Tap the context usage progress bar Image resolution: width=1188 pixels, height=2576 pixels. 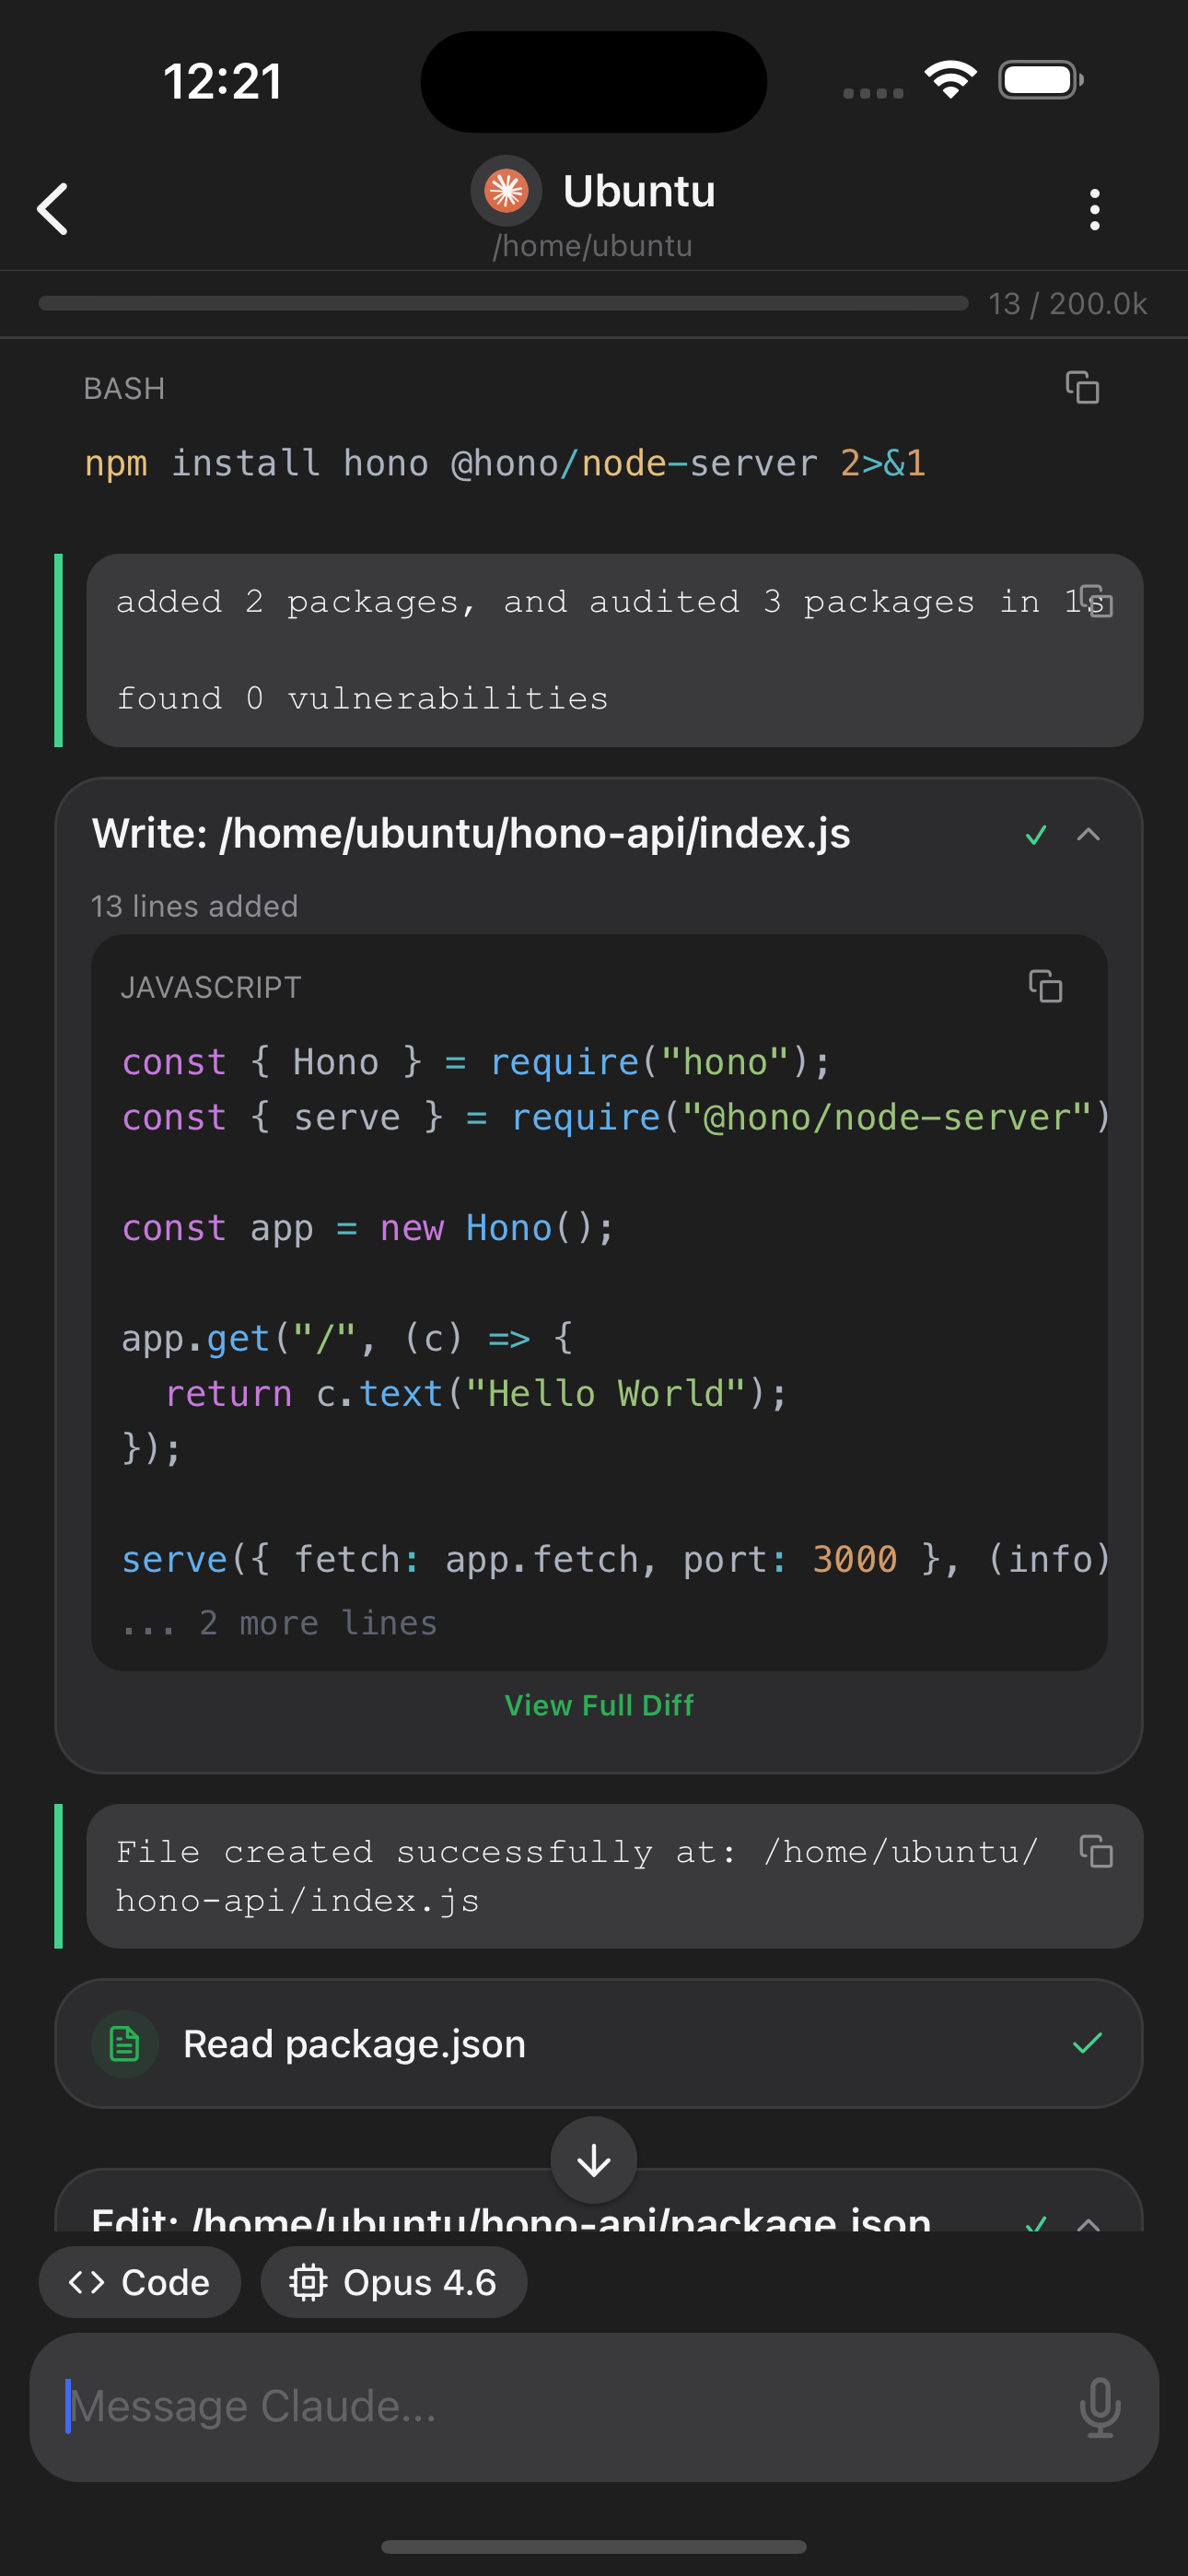(500, 303)
